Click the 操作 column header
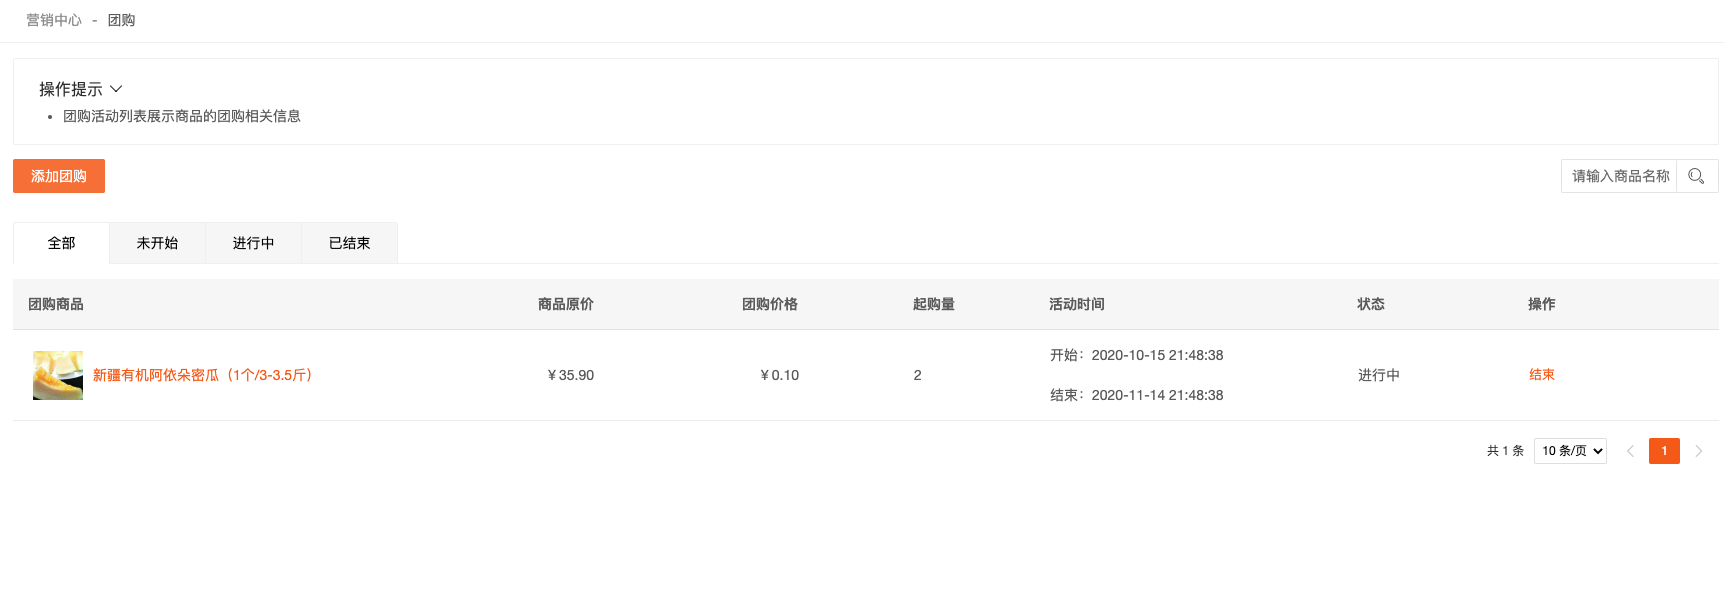The width and height of the screenshot is (1724, 605). (x=1542, y=304)
